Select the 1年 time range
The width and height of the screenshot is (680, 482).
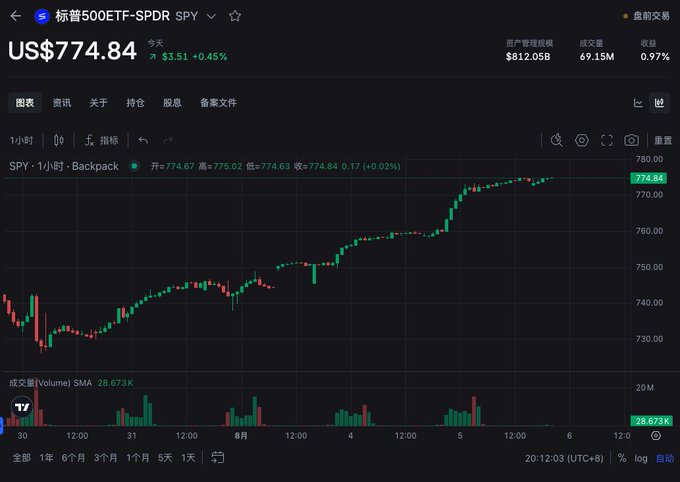[46, 458]
